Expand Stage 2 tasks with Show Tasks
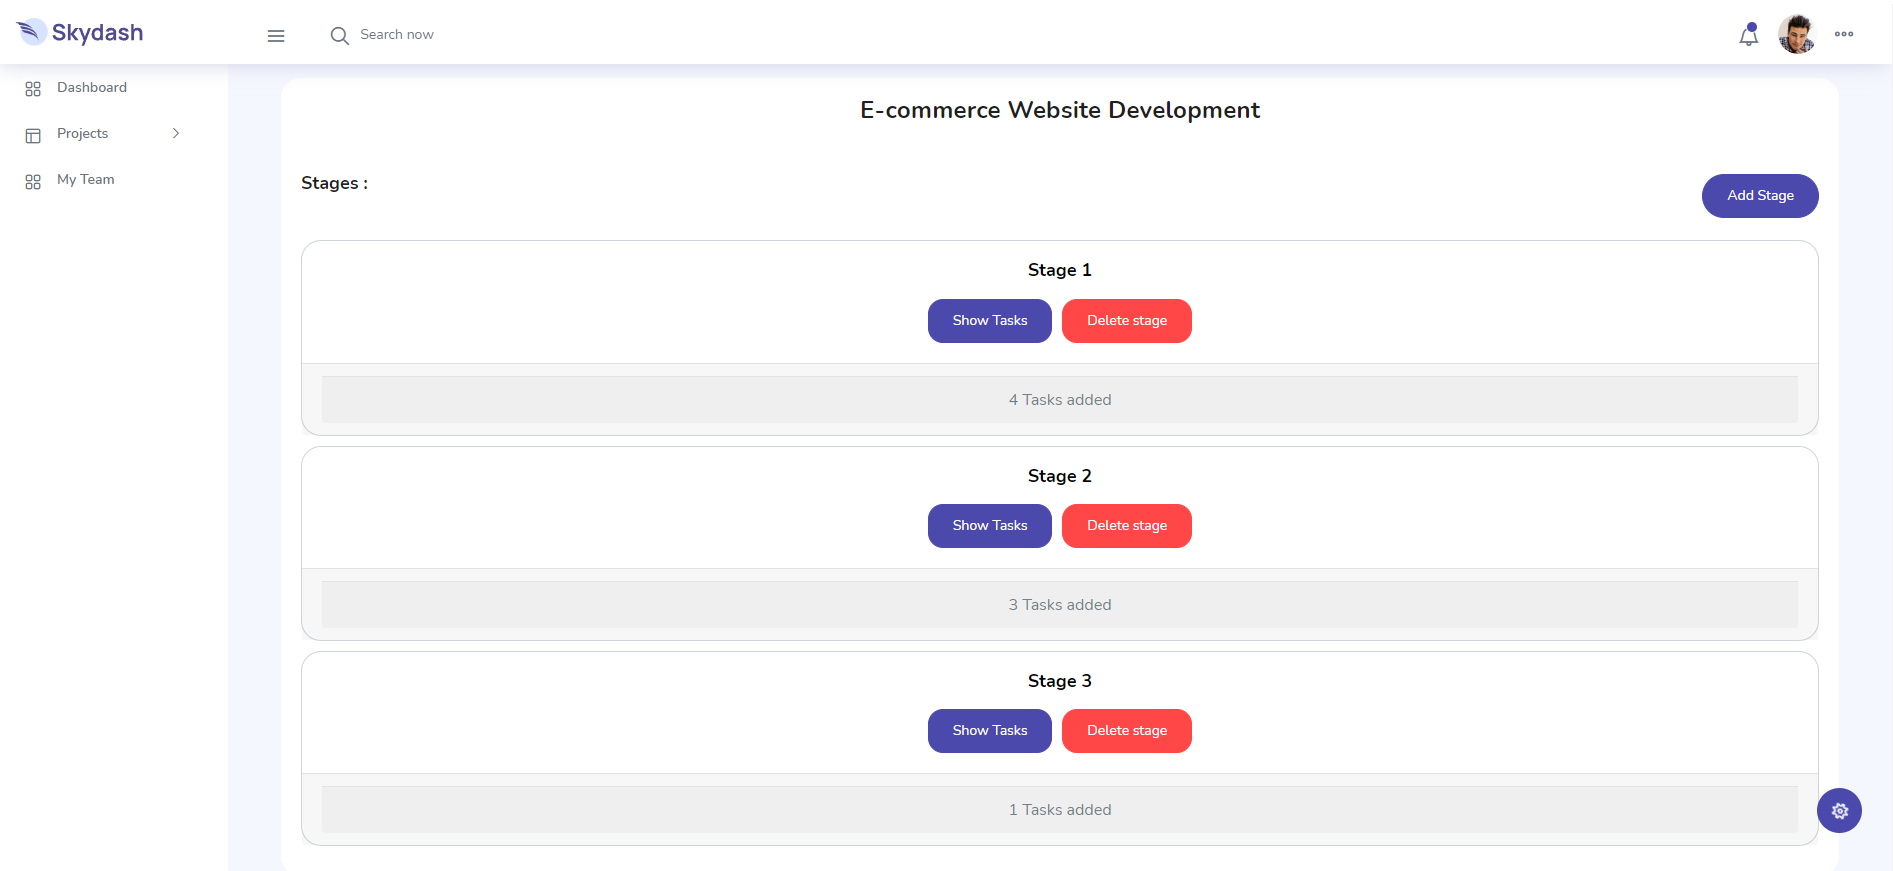The width and height of the screenshot is (1893, 871). 989,526
